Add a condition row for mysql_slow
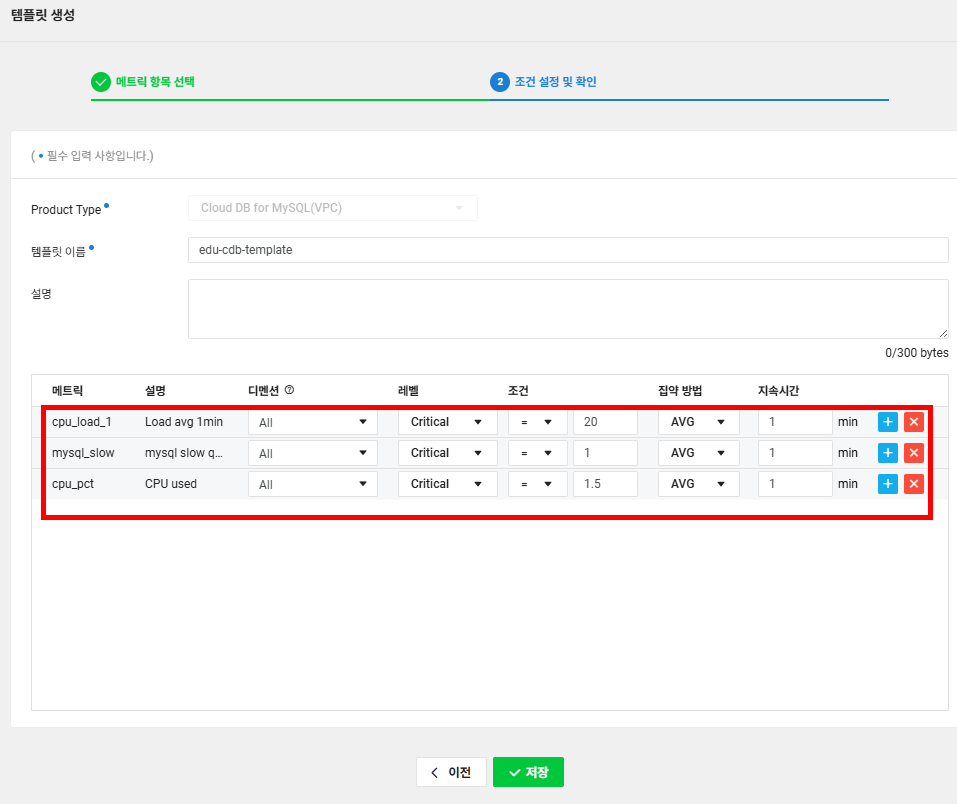 click(887, 453)
